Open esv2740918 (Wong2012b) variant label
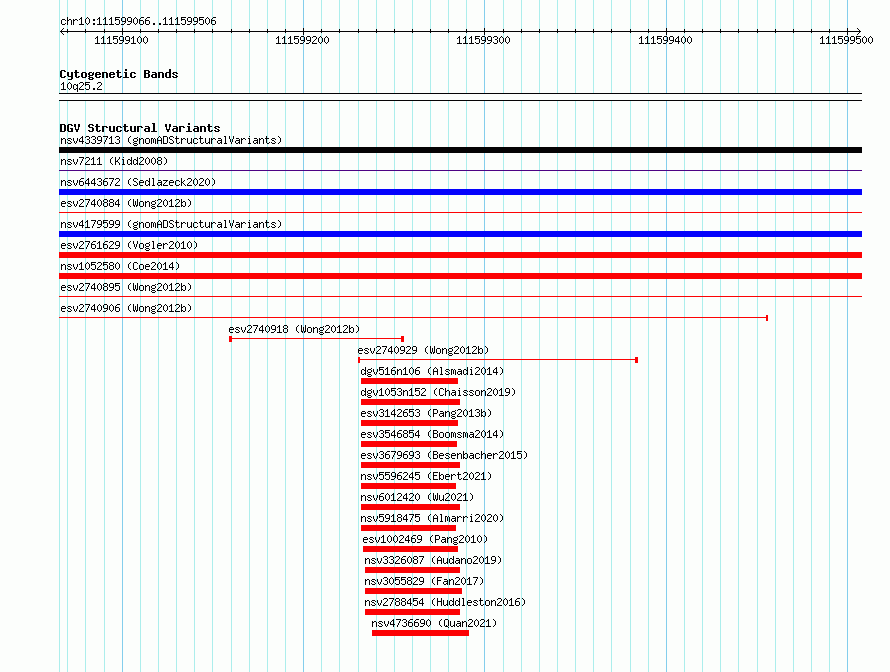The width and height of the screenshot is (890, 672). point(294,329)
